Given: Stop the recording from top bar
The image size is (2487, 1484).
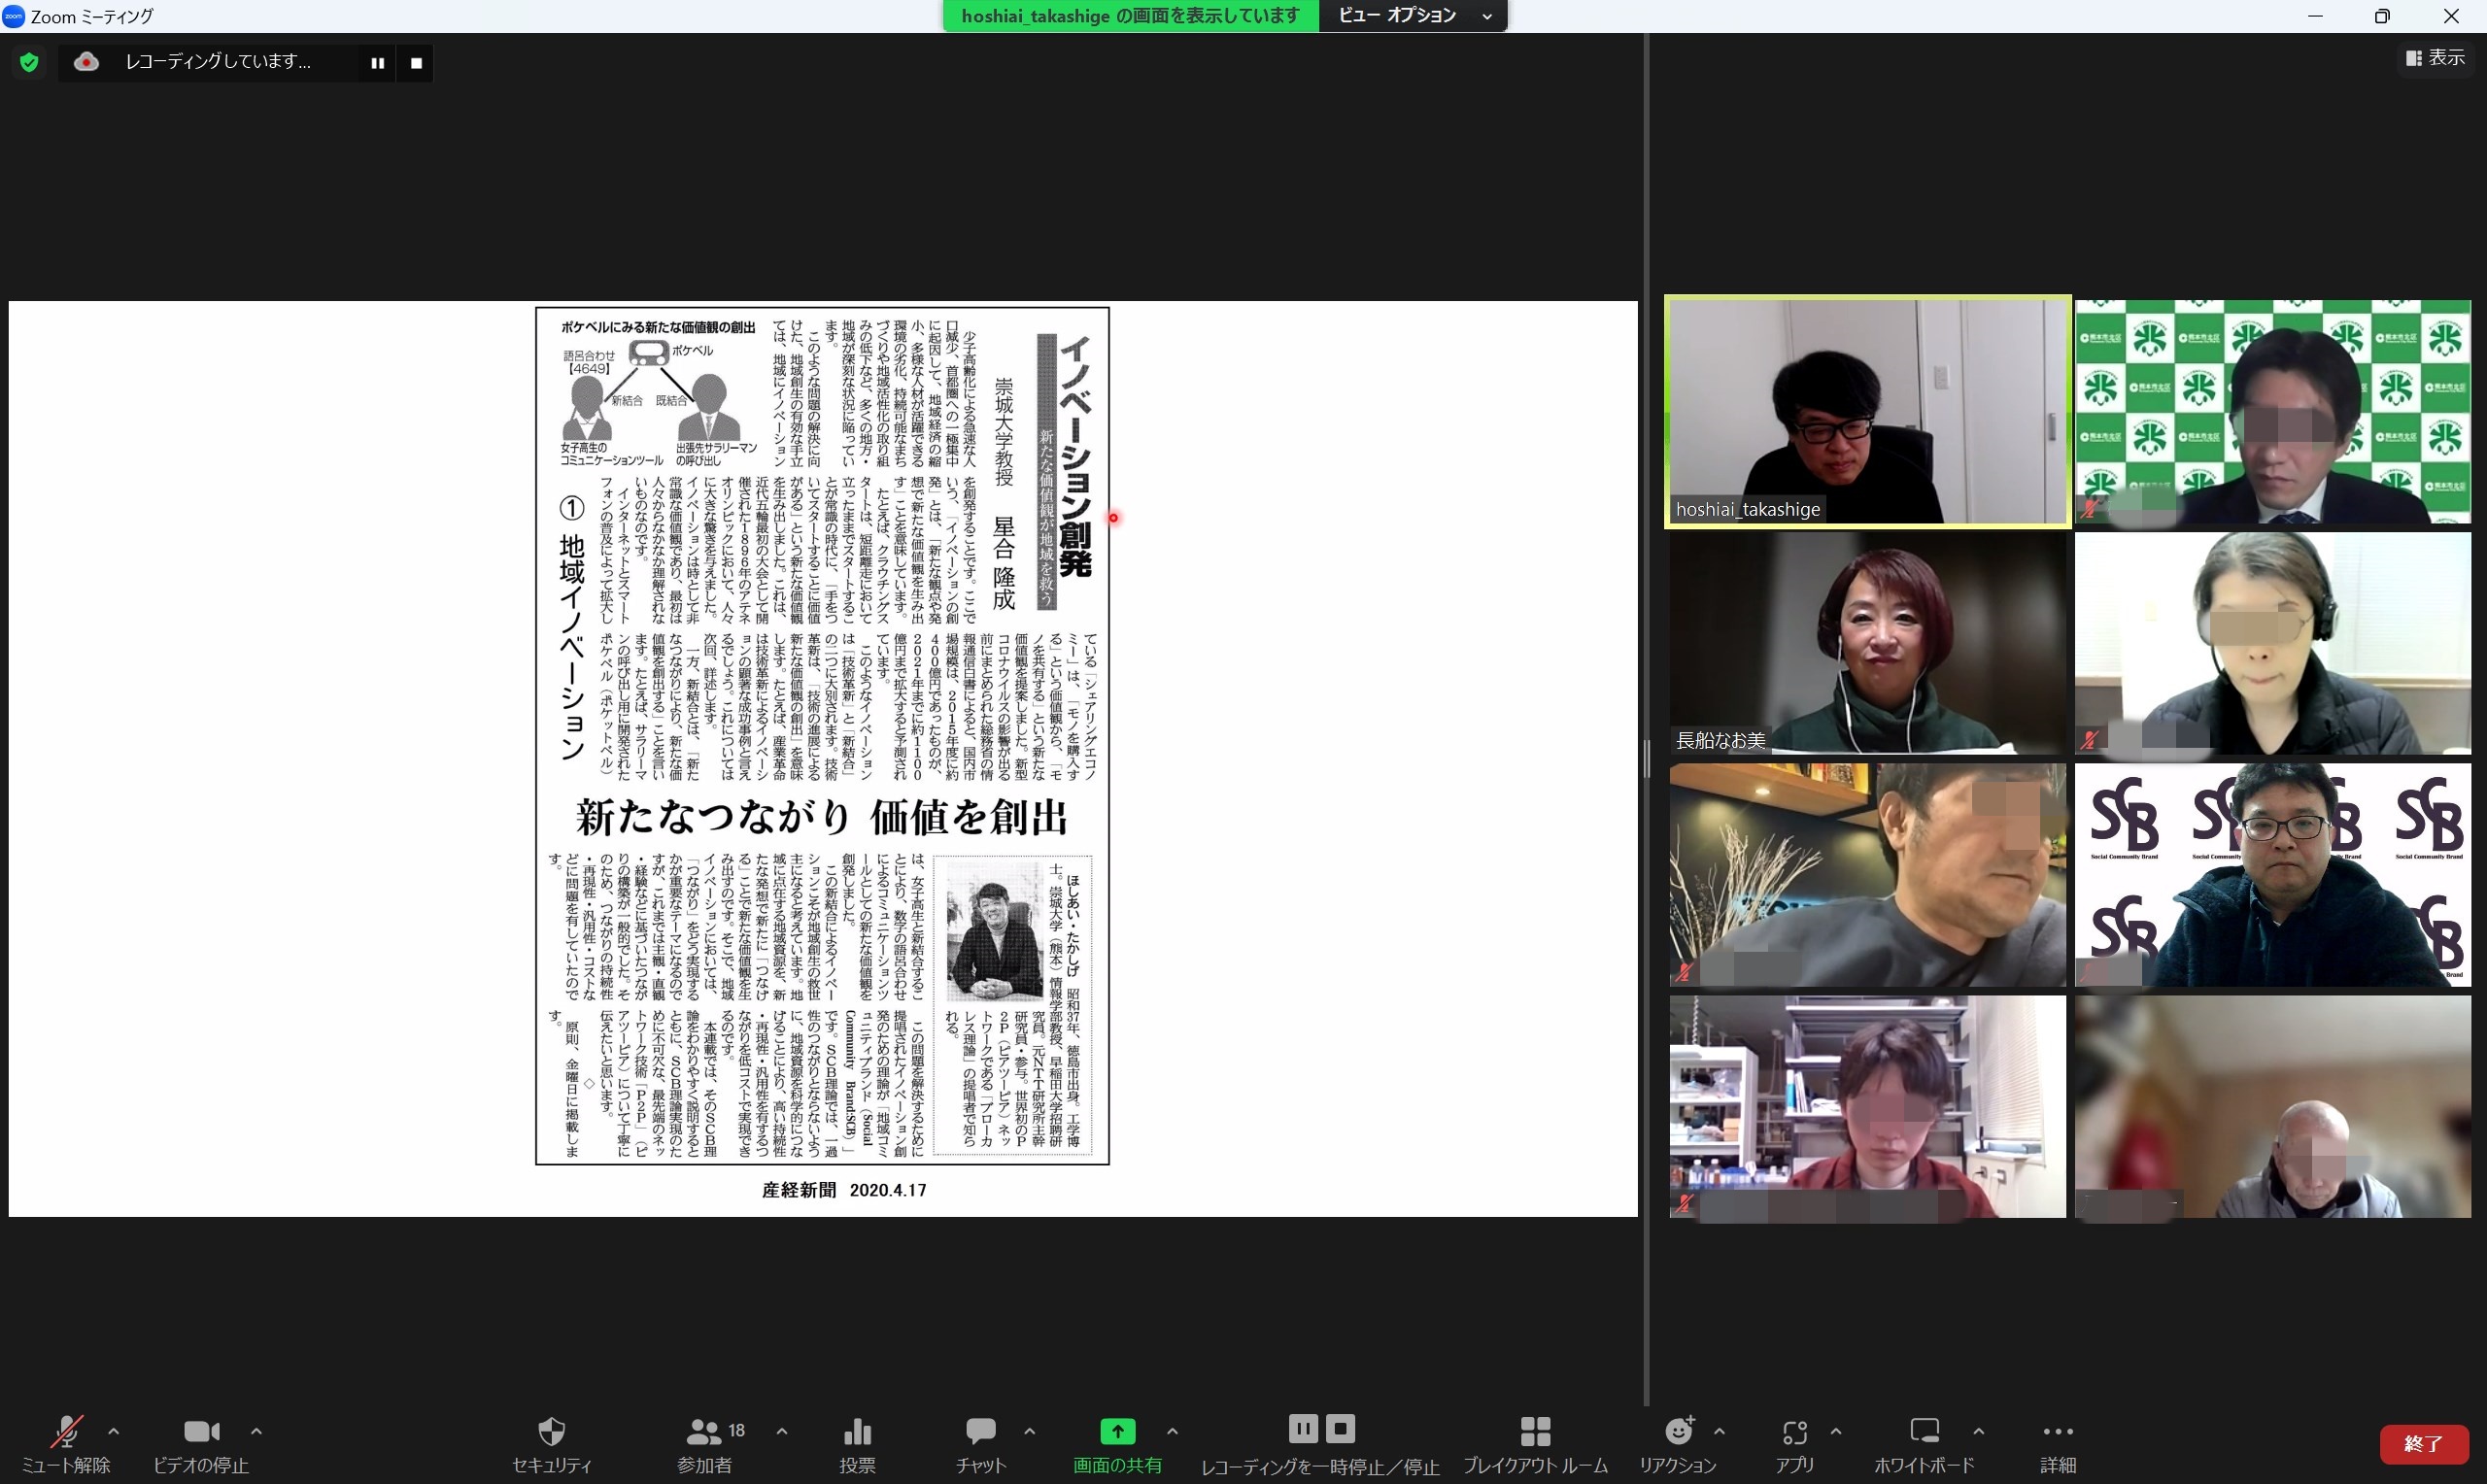Looking at the screenshot, I should point(416,63).
